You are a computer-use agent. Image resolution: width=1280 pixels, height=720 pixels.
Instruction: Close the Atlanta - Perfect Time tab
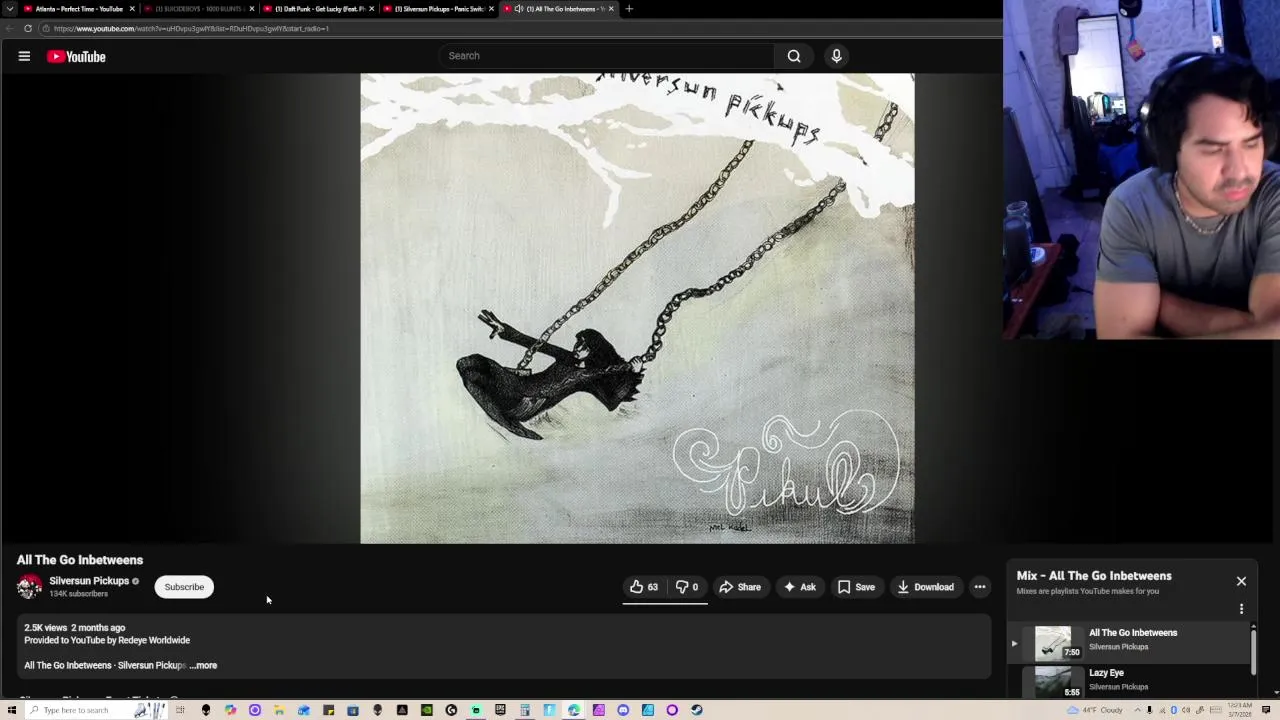132,9
